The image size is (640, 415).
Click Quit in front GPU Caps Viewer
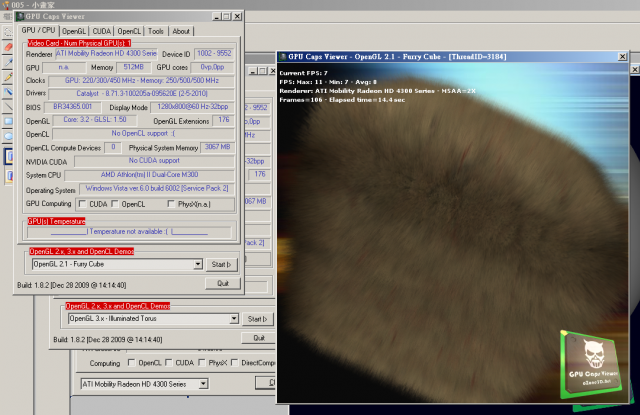[223, 283]
